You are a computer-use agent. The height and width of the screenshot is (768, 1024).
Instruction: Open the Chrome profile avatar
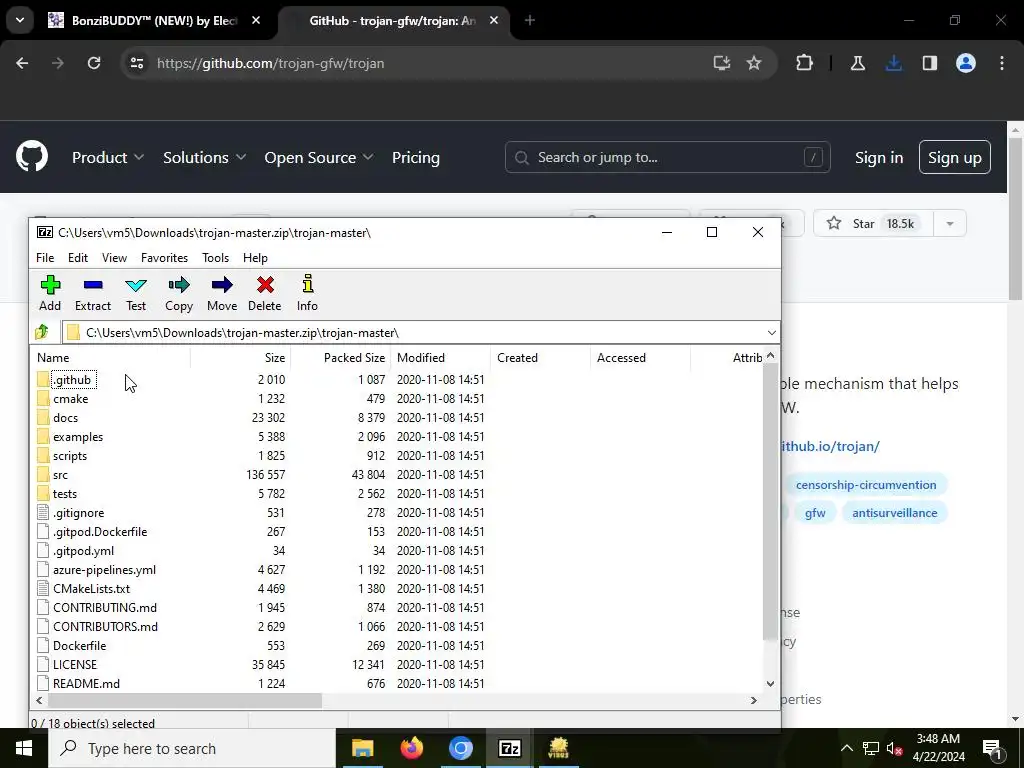point(966,63)
